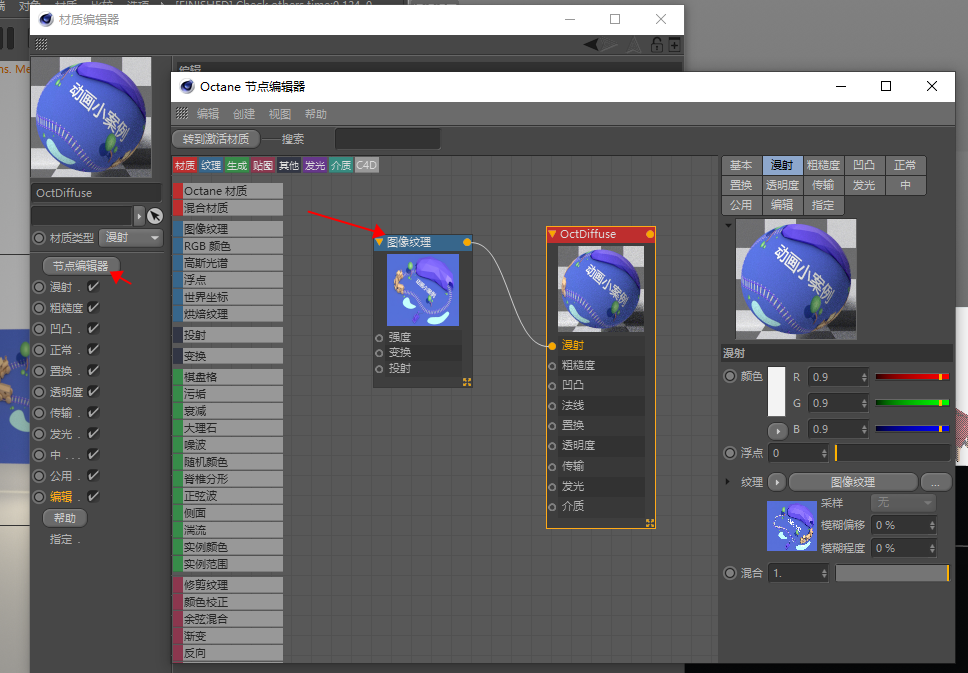Click the grid drag-handle icon in node editor toolbar
This screenshot has height=673, width=968.
point(181,111)
